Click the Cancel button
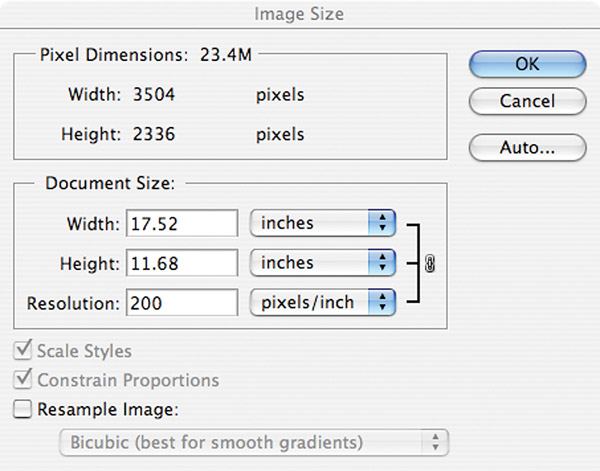600x471 pixels. [527, 101]
